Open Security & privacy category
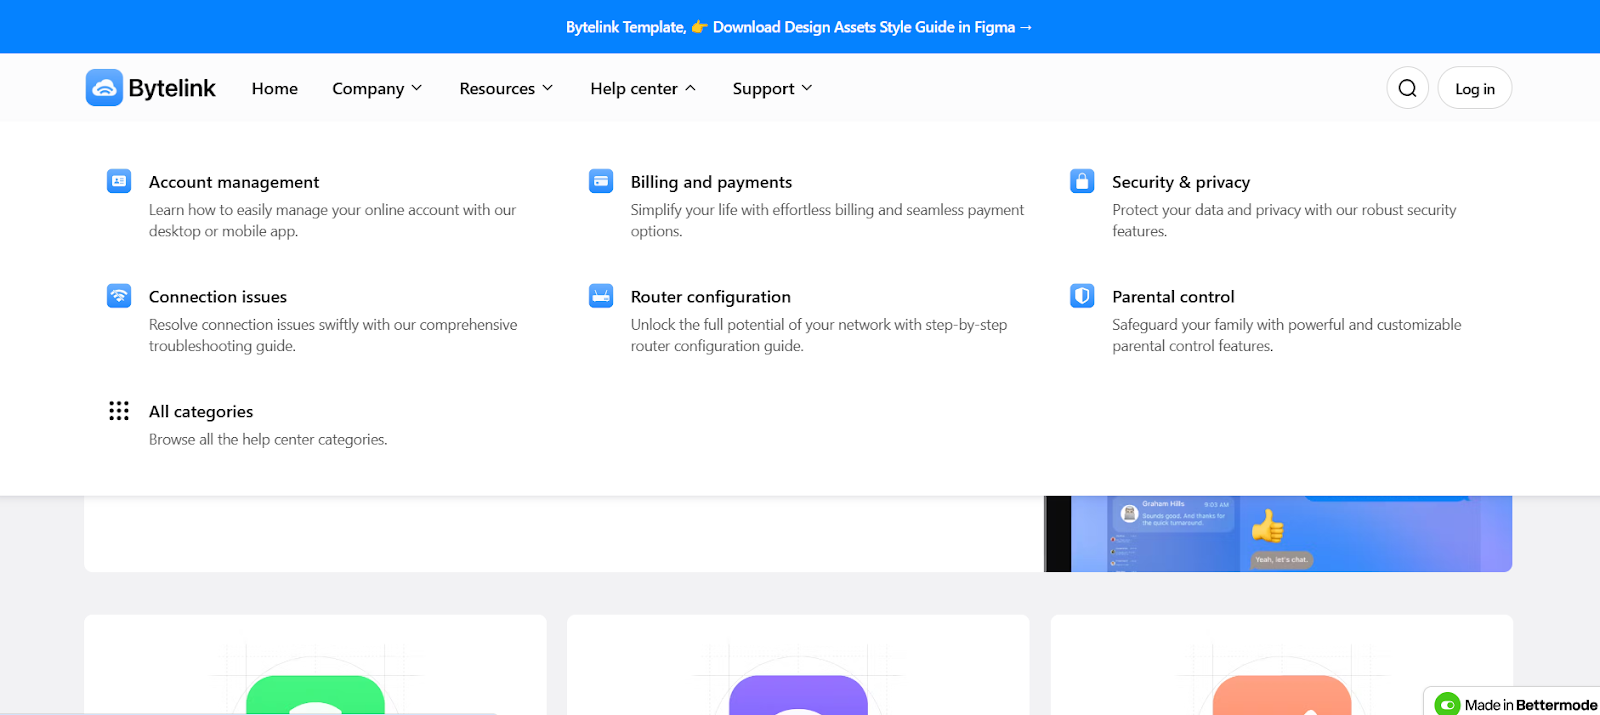Image resolution: width=1600 pixels, height=715 pixels. pyautogui.click(x=1181, y=182)
